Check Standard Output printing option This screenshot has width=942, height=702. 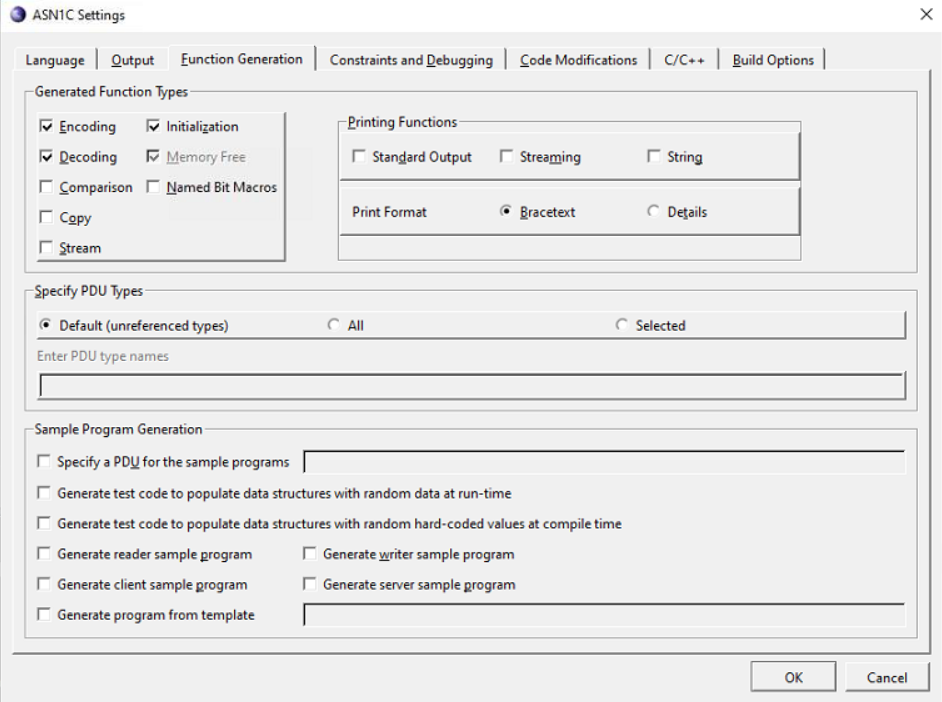(359, 157)
